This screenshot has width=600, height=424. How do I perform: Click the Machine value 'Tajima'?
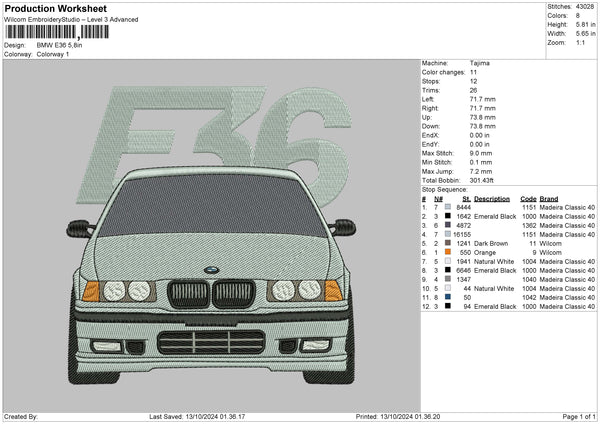pyautogui.click(x=479, y=63)
